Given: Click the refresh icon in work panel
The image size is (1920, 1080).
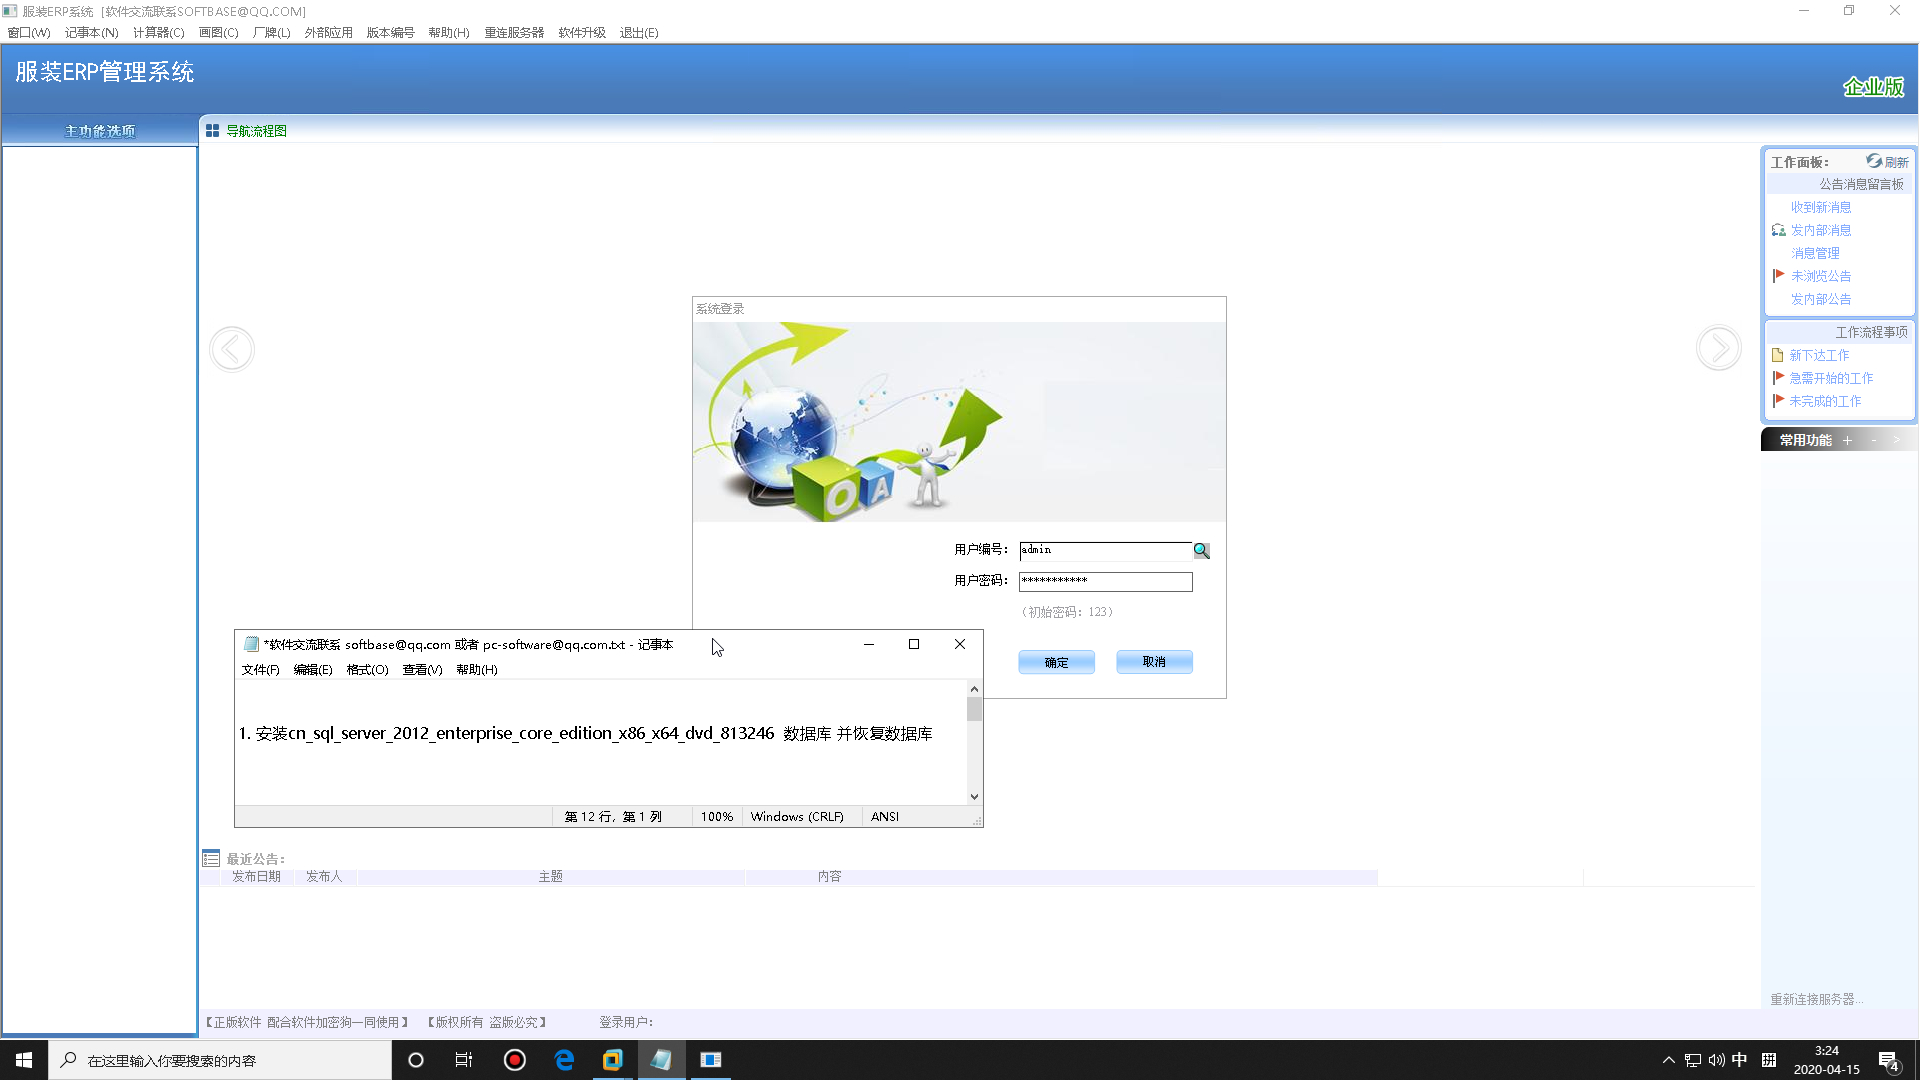Looking at the screenshot, I should (x=1874, y=161).
